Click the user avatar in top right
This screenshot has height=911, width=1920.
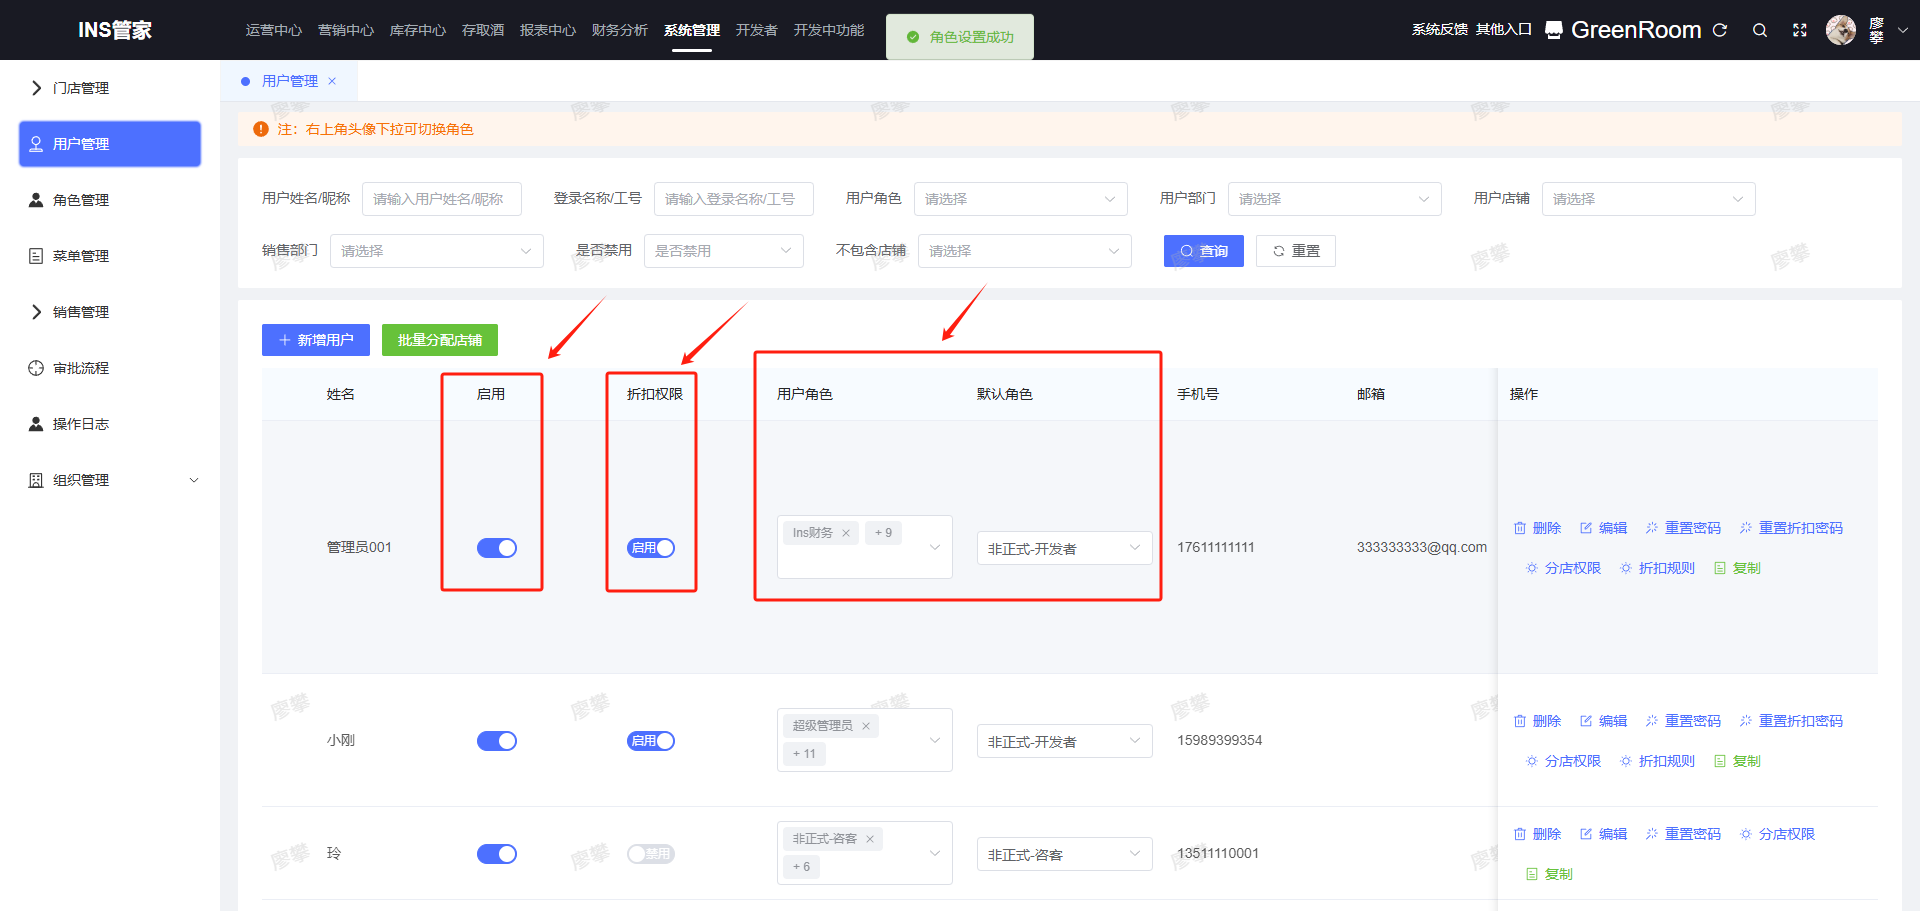tap(1841, 30)
